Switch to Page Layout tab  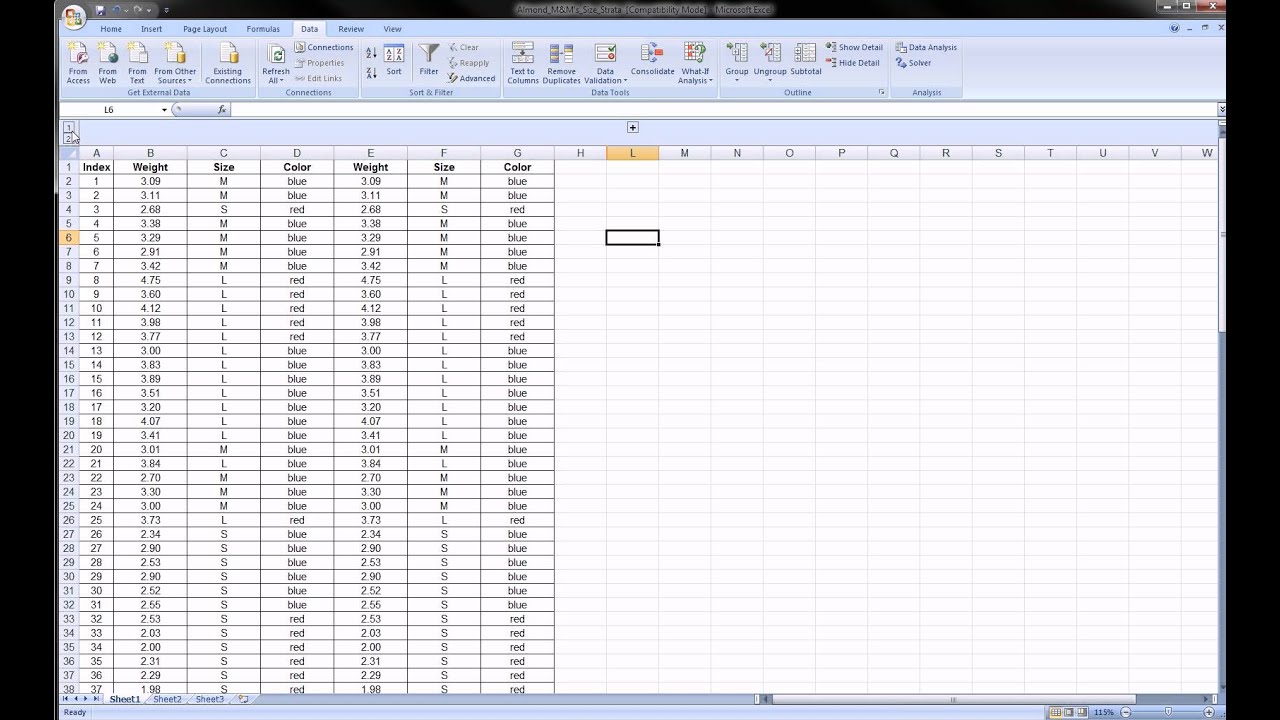(x=205, y=29)
